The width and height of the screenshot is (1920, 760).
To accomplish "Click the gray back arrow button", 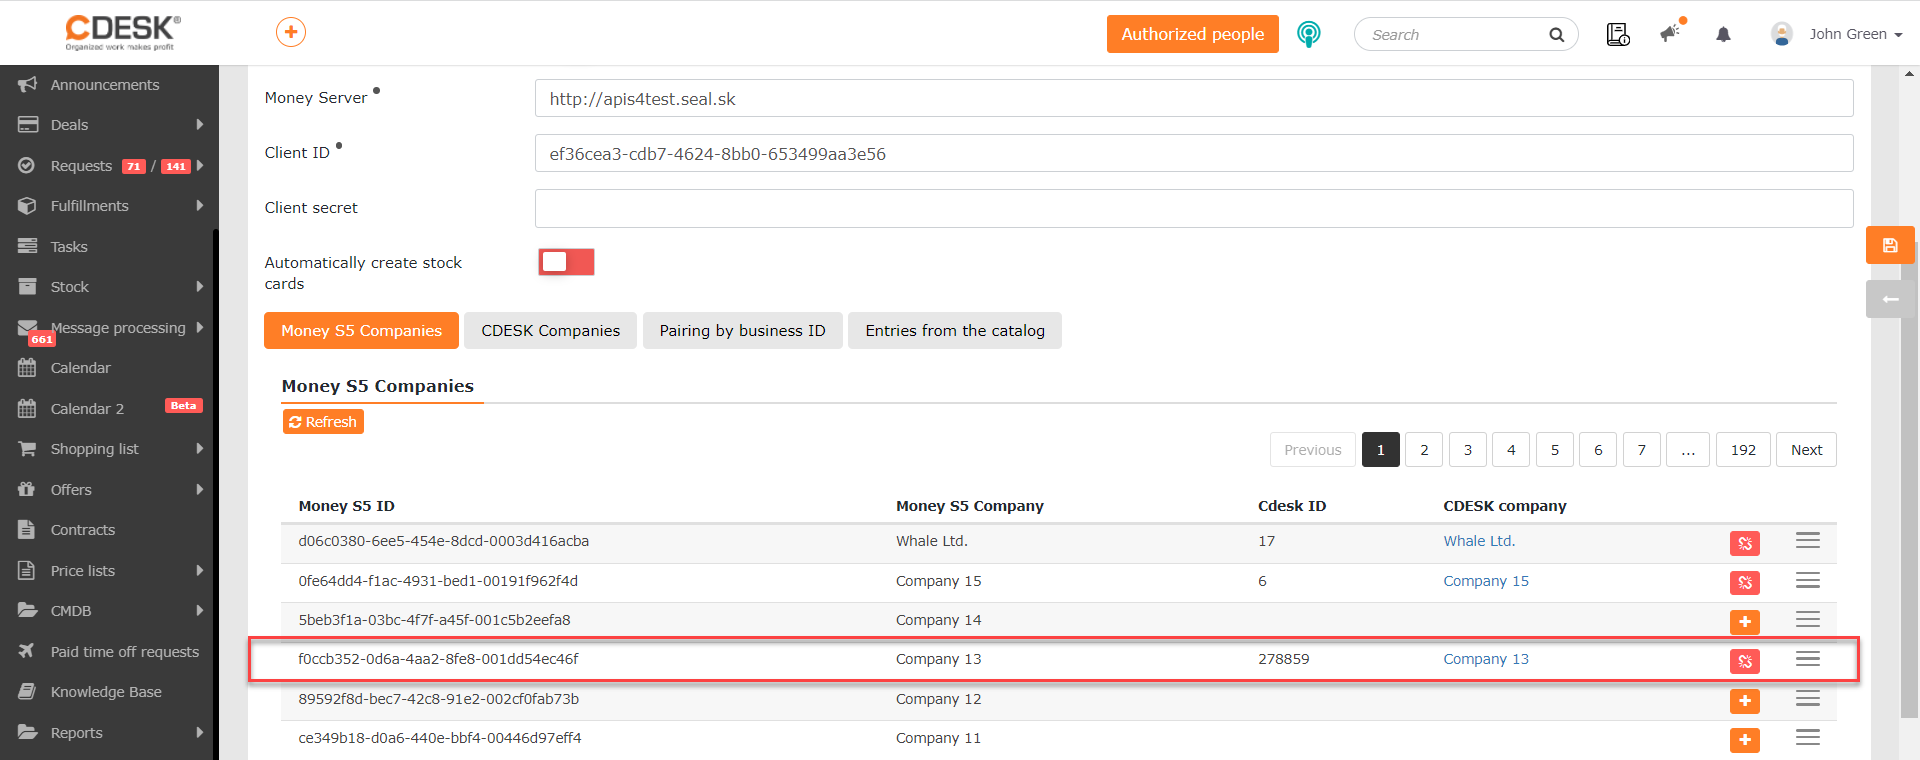I will click(1890, 299).
